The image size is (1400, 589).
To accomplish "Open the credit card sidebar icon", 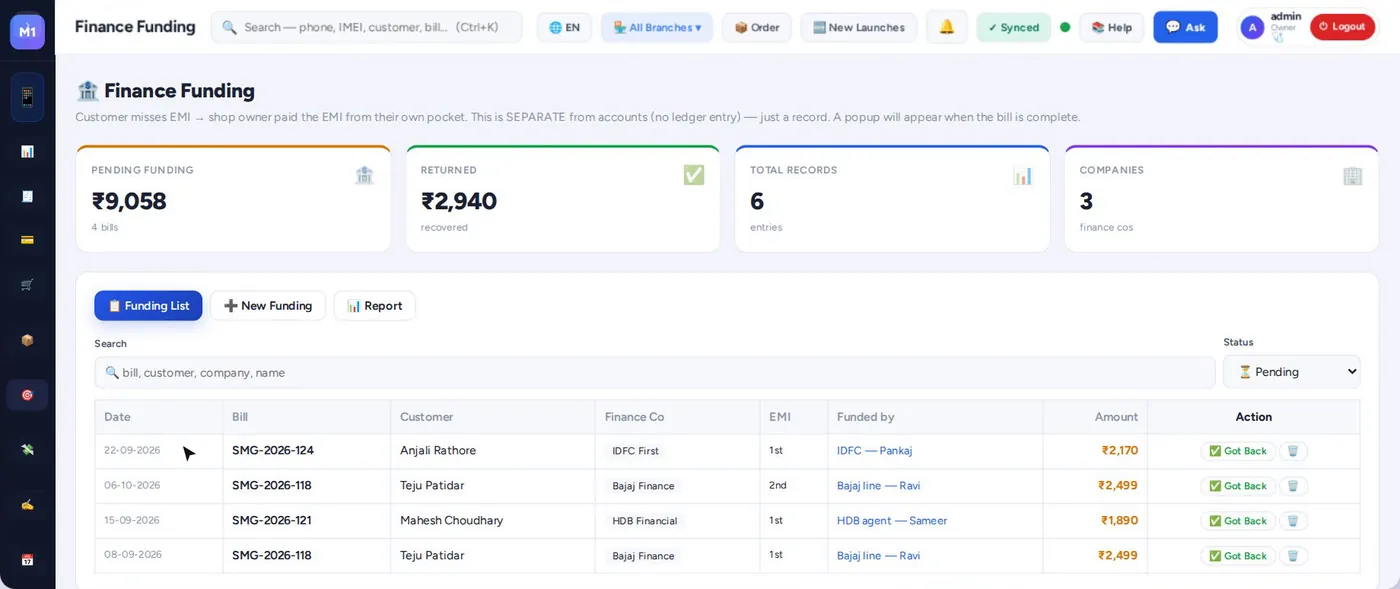I will 27,240.
